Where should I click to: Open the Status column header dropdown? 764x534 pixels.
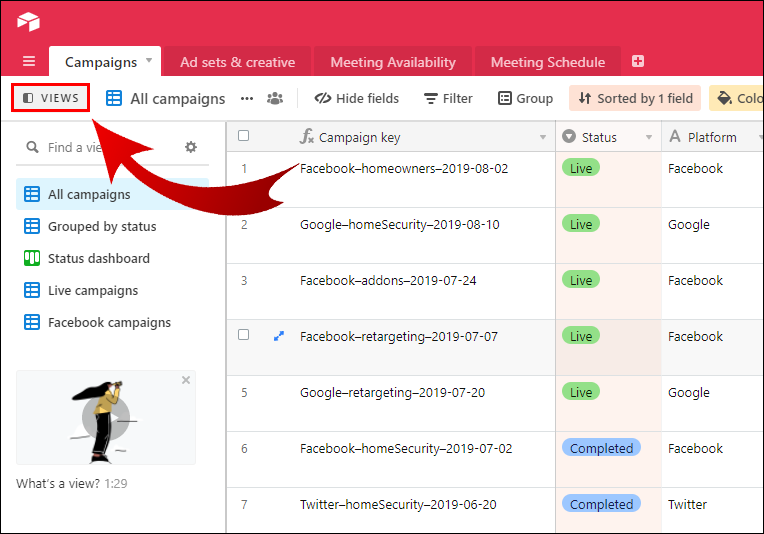point(648,138)
